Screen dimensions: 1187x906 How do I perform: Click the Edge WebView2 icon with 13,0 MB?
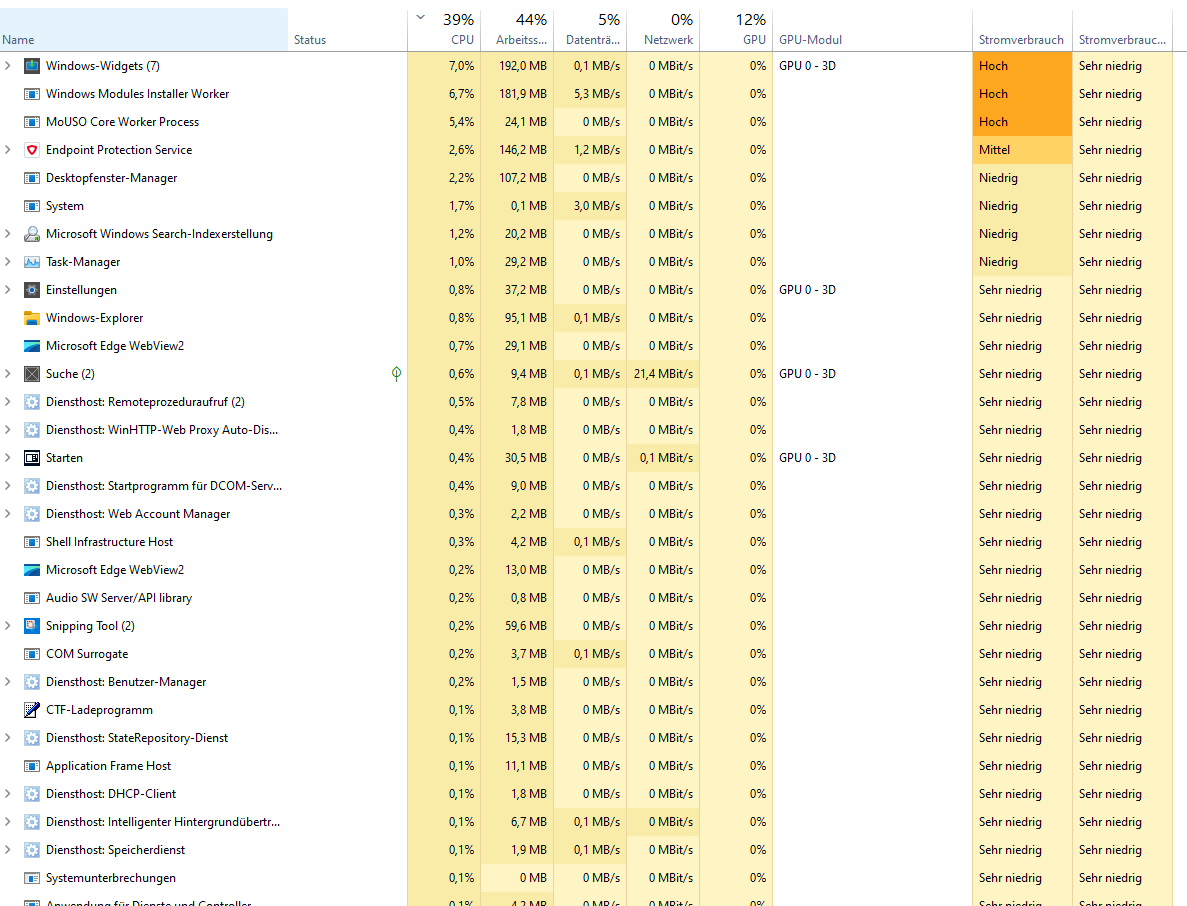tap(32, 570)
